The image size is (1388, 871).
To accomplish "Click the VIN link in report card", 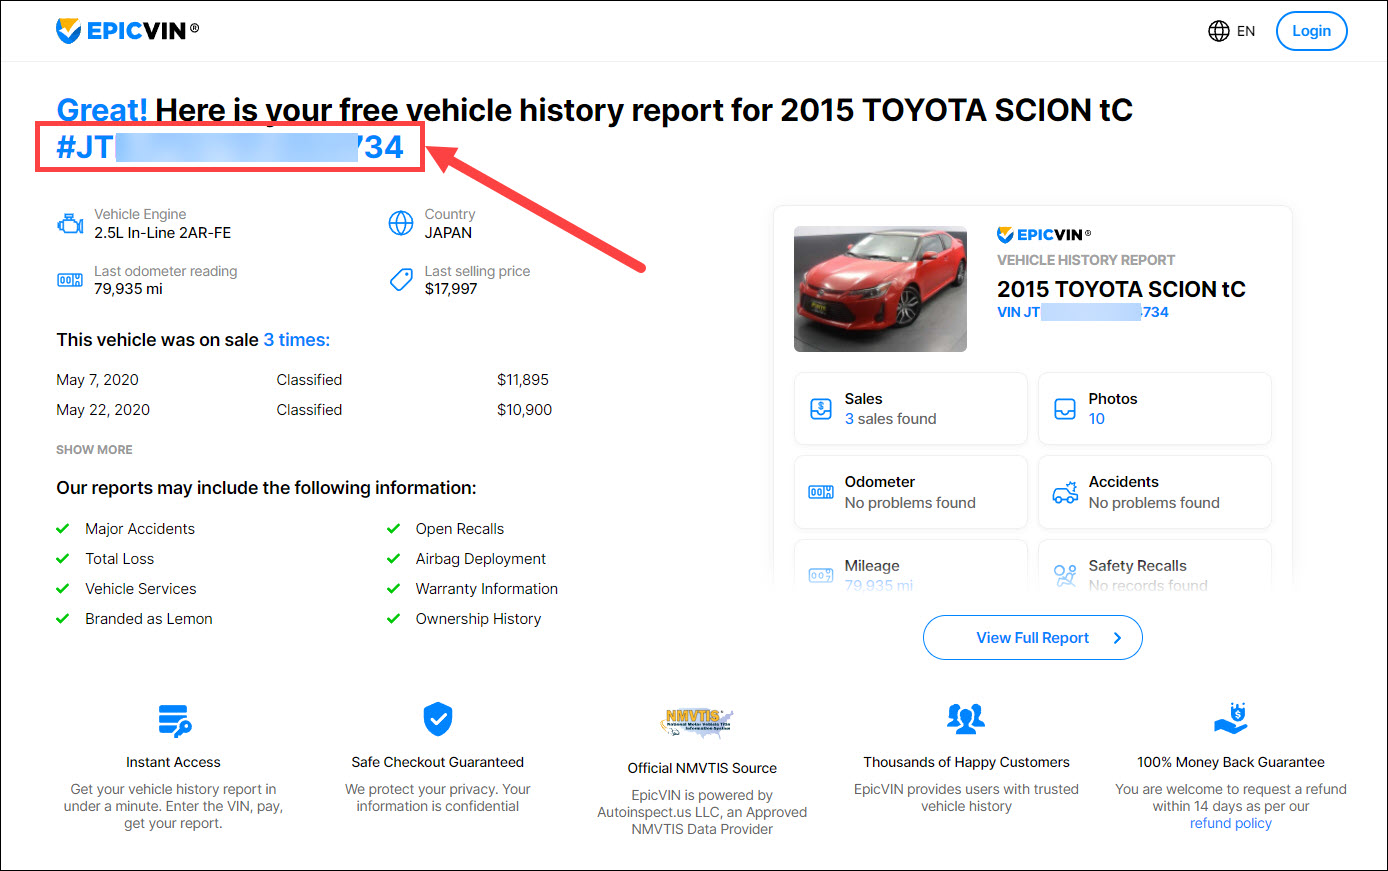I will point(1083,312).
